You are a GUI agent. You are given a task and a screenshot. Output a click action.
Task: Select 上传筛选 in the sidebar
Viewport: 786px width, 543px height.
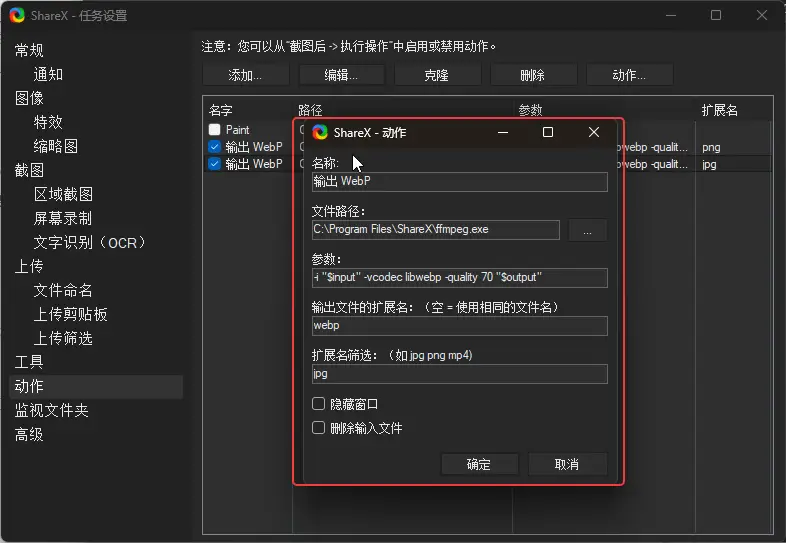(x=63, y=338)
